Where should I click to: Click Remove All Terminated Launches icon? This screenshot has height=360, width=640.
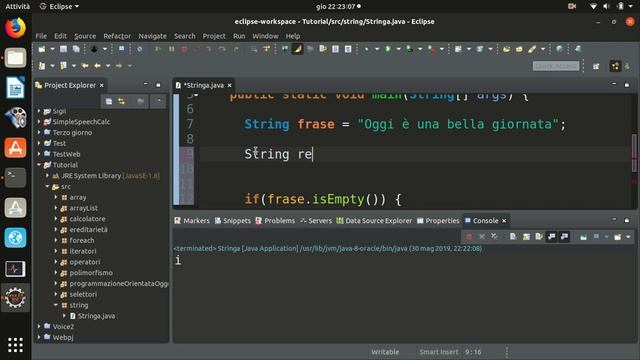coord(494,237)
